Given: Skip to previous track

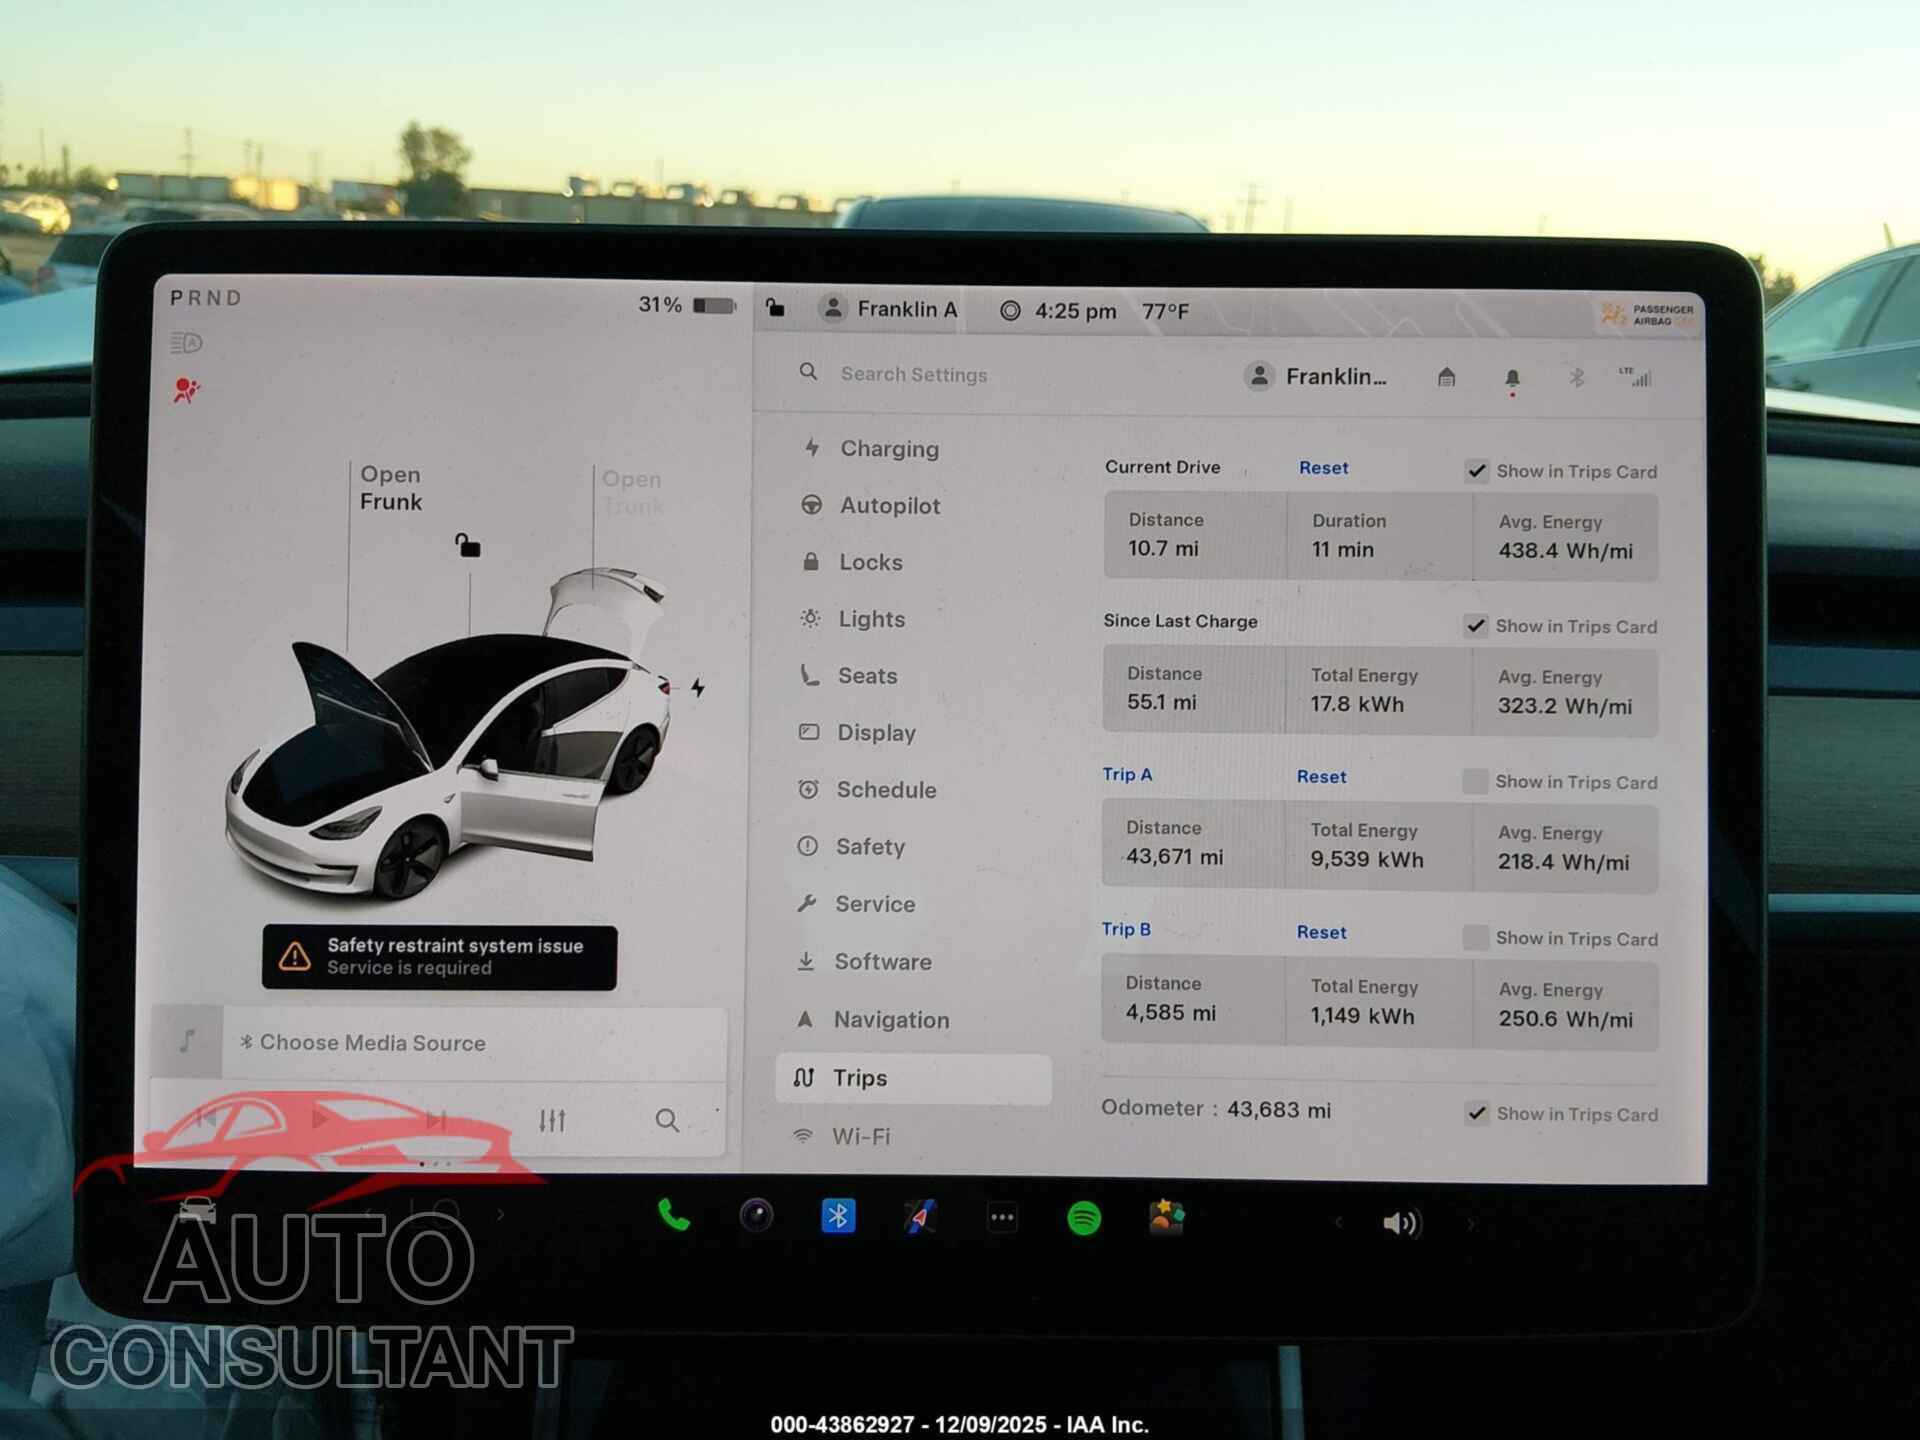Looking at the screenshot, I should click(x=206, y=1118).
